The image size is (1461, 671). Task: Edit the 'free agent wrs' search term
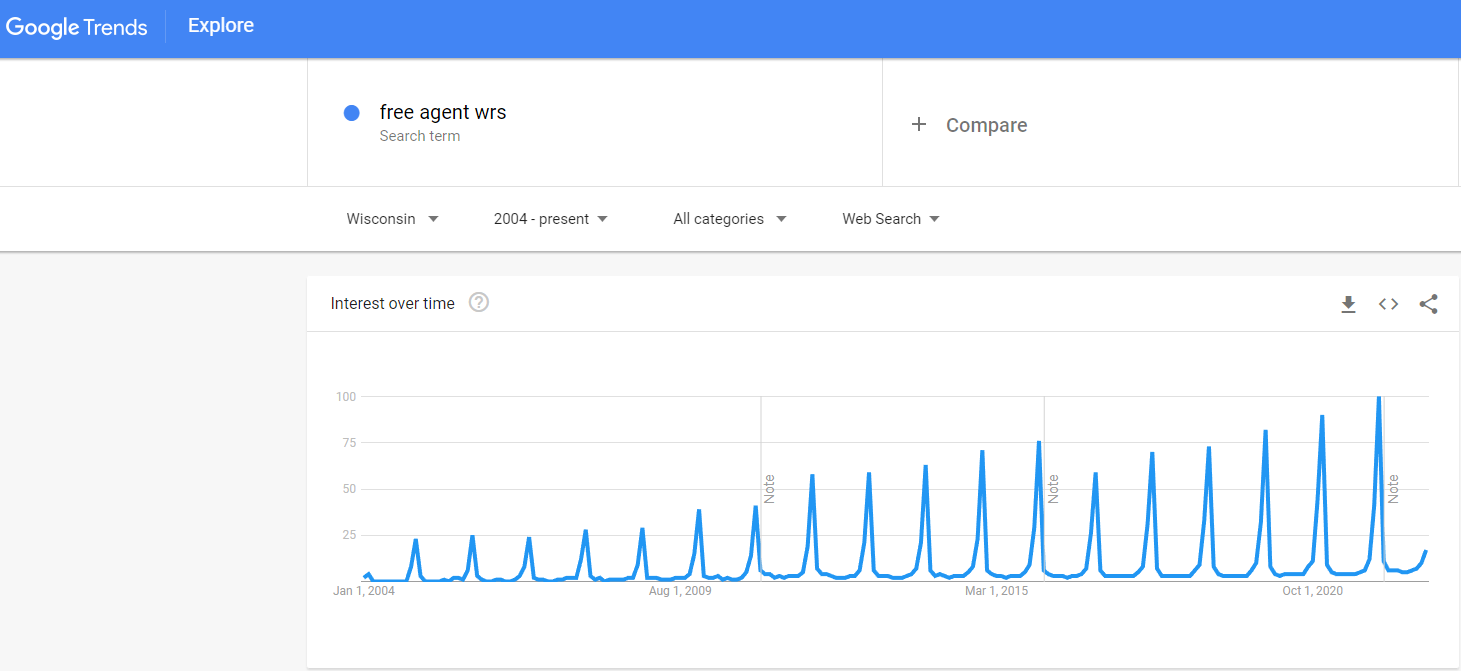tap(443, 112)
